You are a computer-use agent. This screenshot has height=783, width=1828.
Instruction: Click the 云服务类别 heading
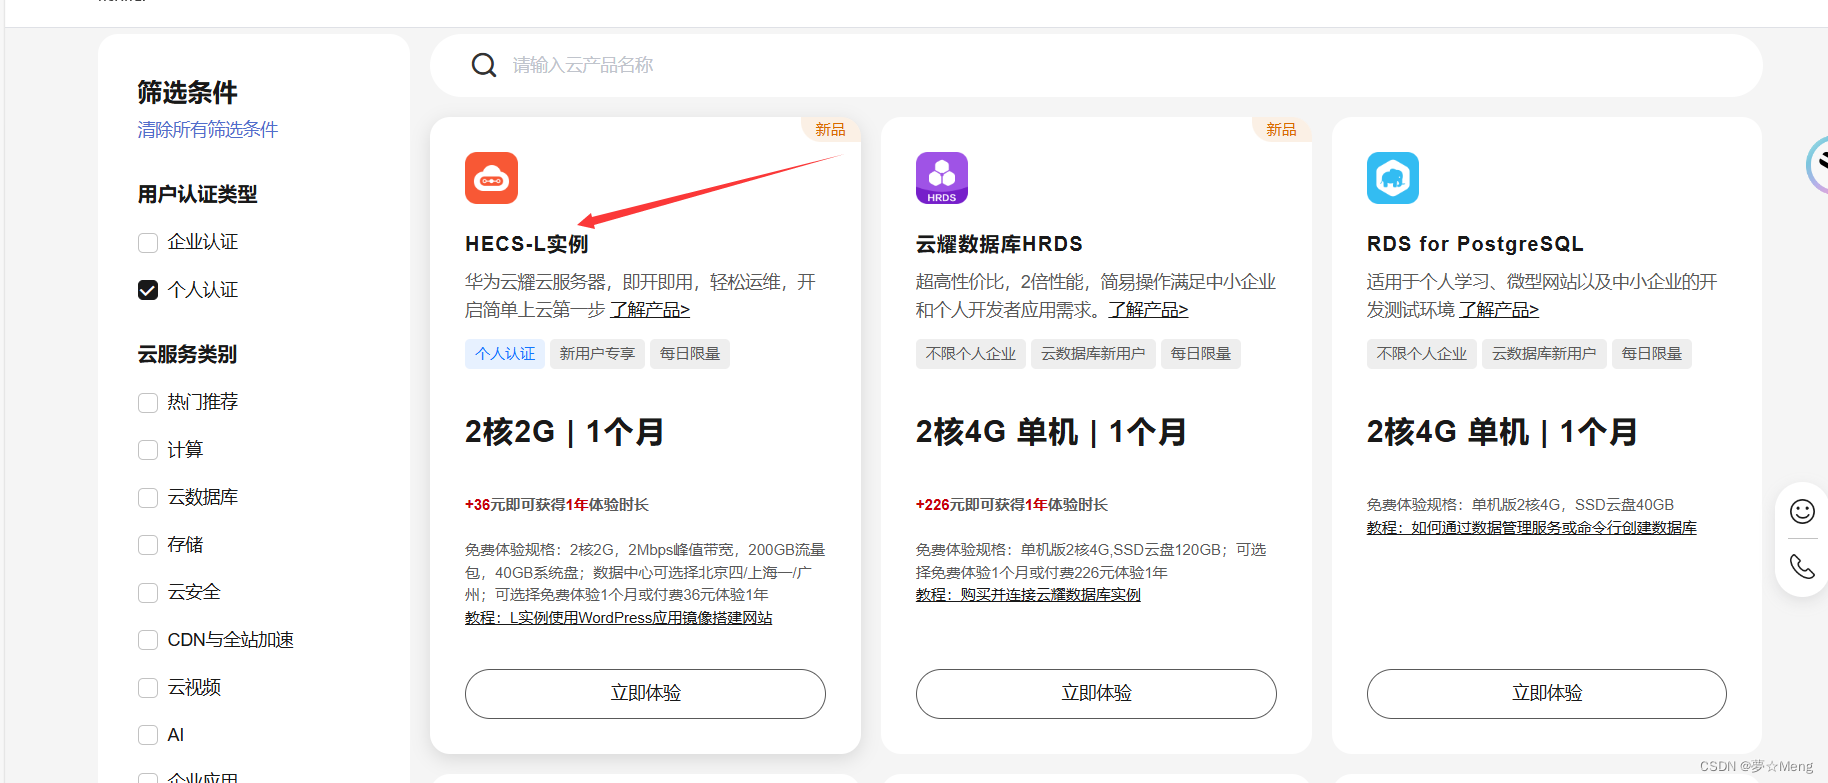point(187,354)
